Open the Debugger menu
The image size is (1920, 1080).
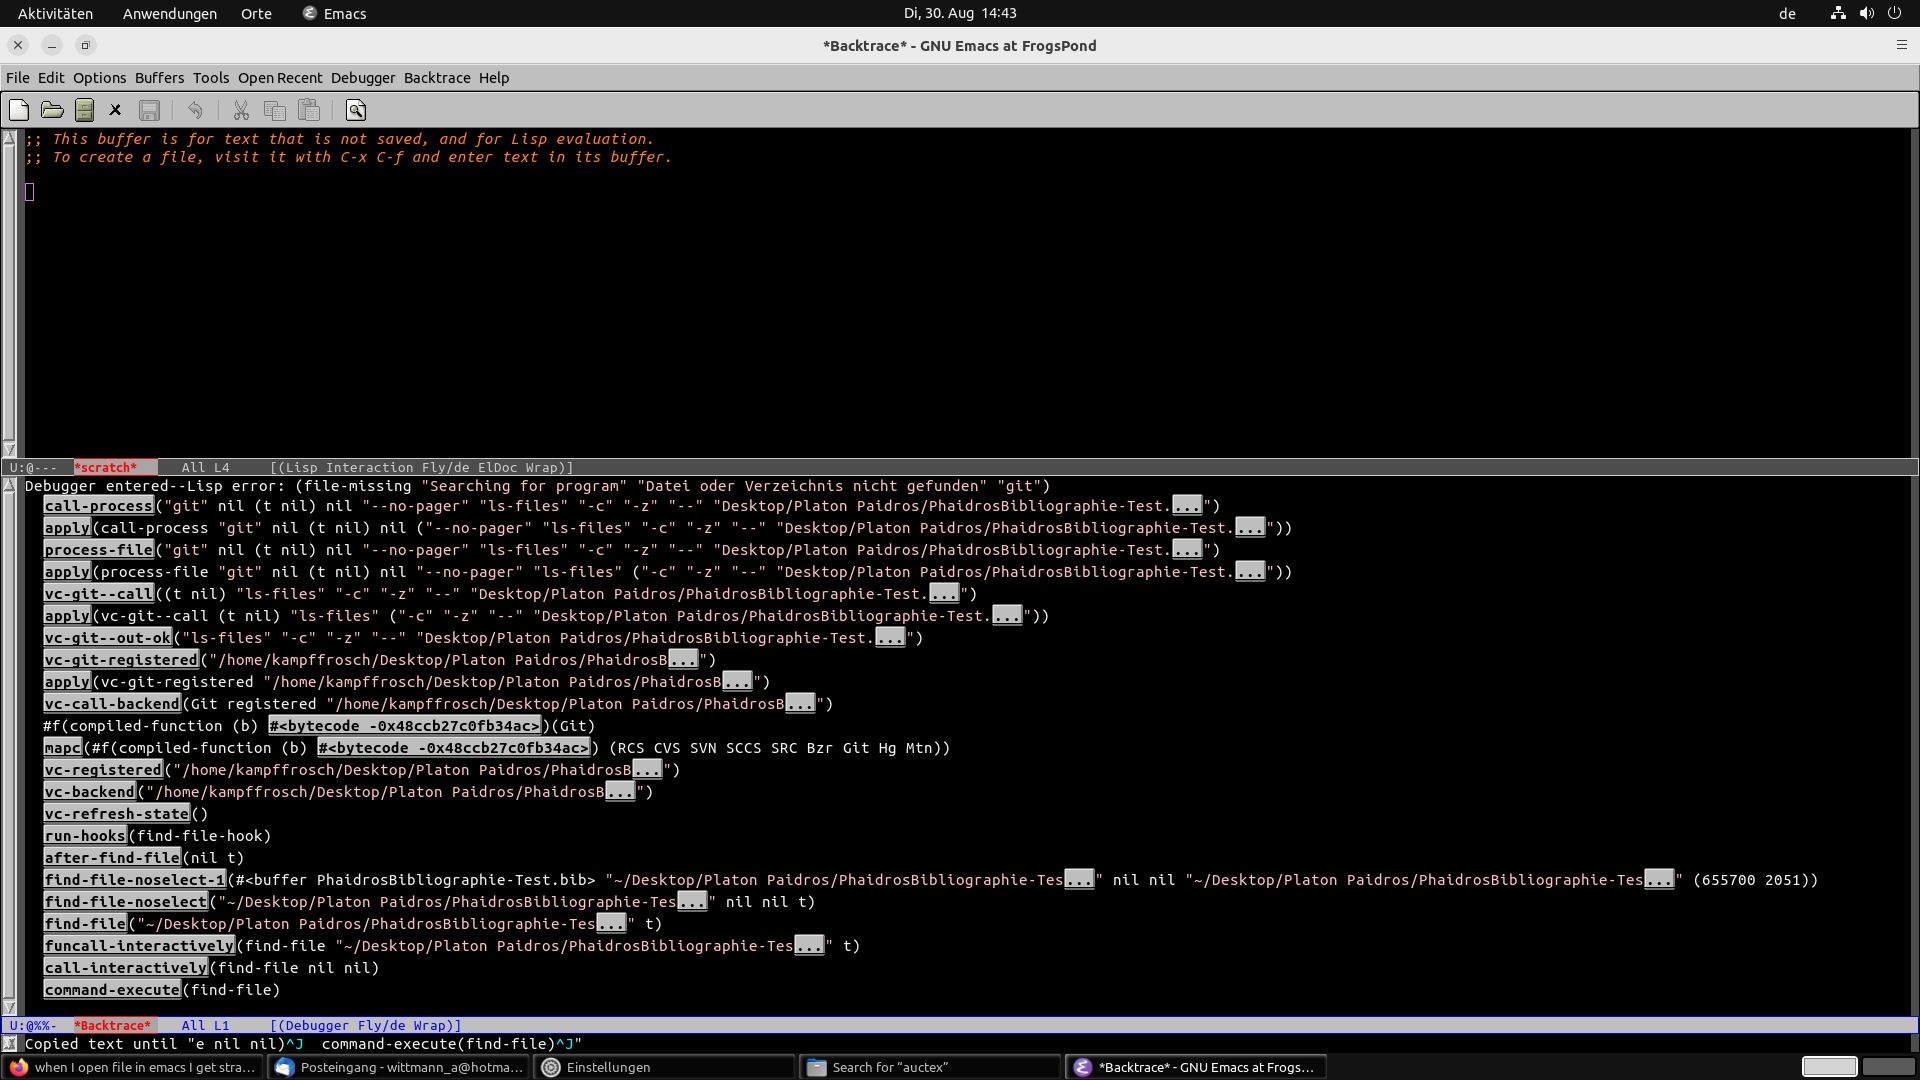(x=363, y=78)
